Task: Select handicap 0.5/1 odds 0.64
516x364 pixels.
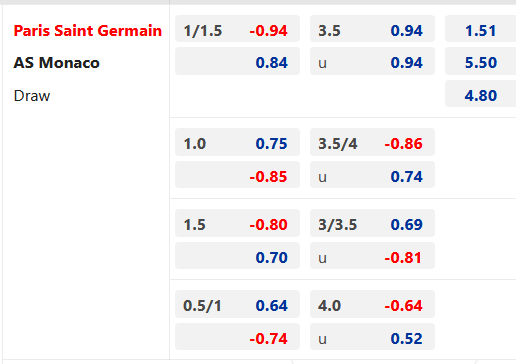Action: click(237, 304)
